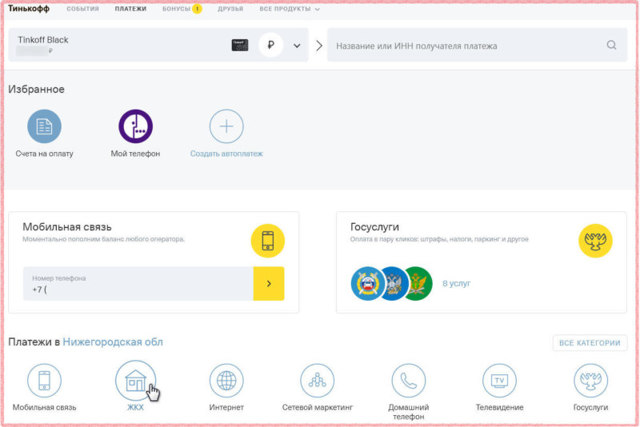The image size is (640, 427).
Task: Focus the payee name or ИНН search field
Action: [477, 45]
